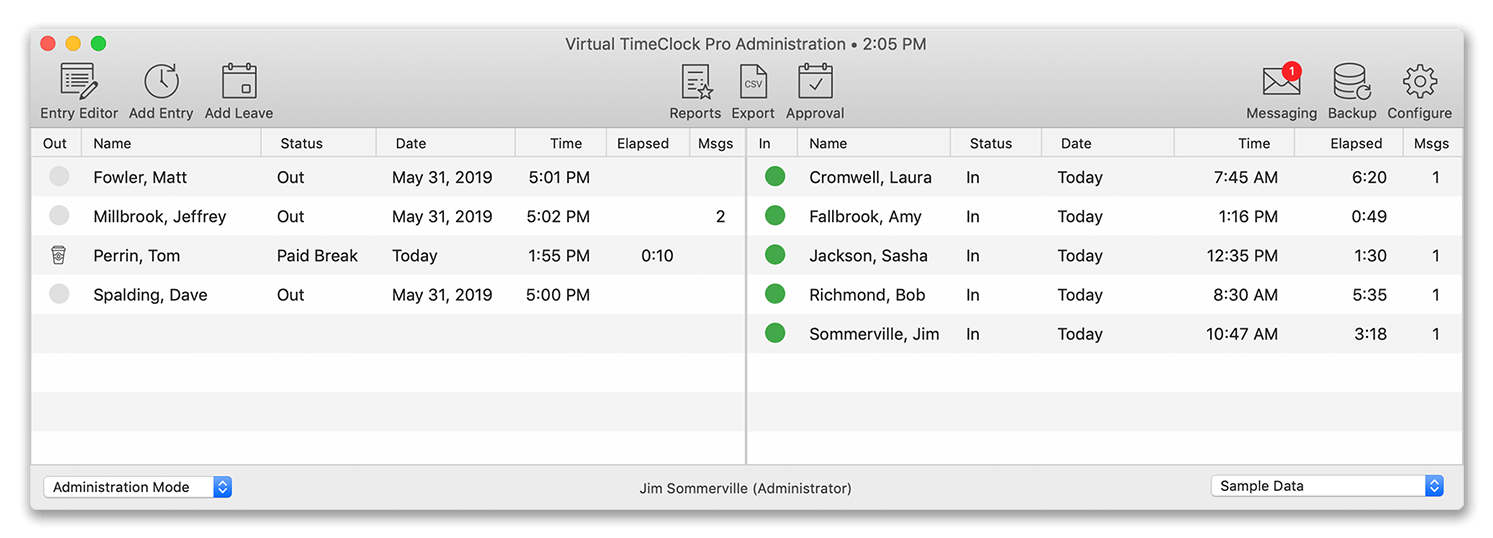The height and width of the screenshot is (538, 1493).
Task: Click the 0:10 elapsed value for Tom Perrin
Action: coord(657,255)
